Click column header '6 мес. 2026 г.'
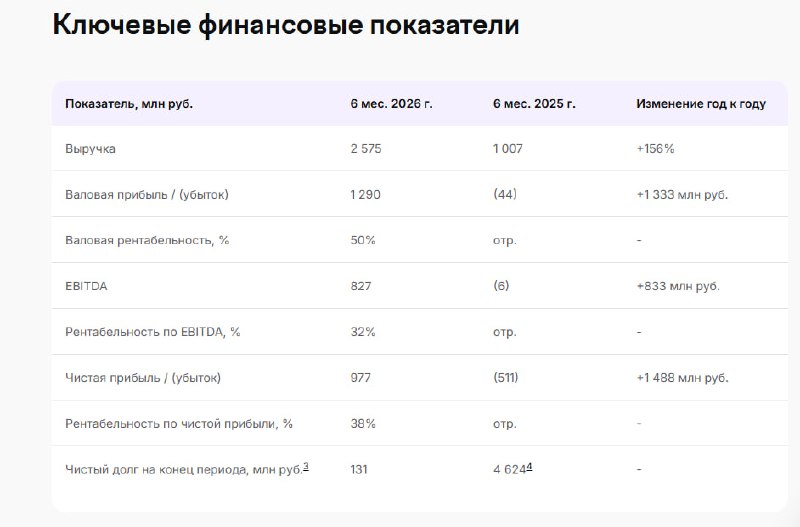This screenshot has width=800, height=527. 391,104
